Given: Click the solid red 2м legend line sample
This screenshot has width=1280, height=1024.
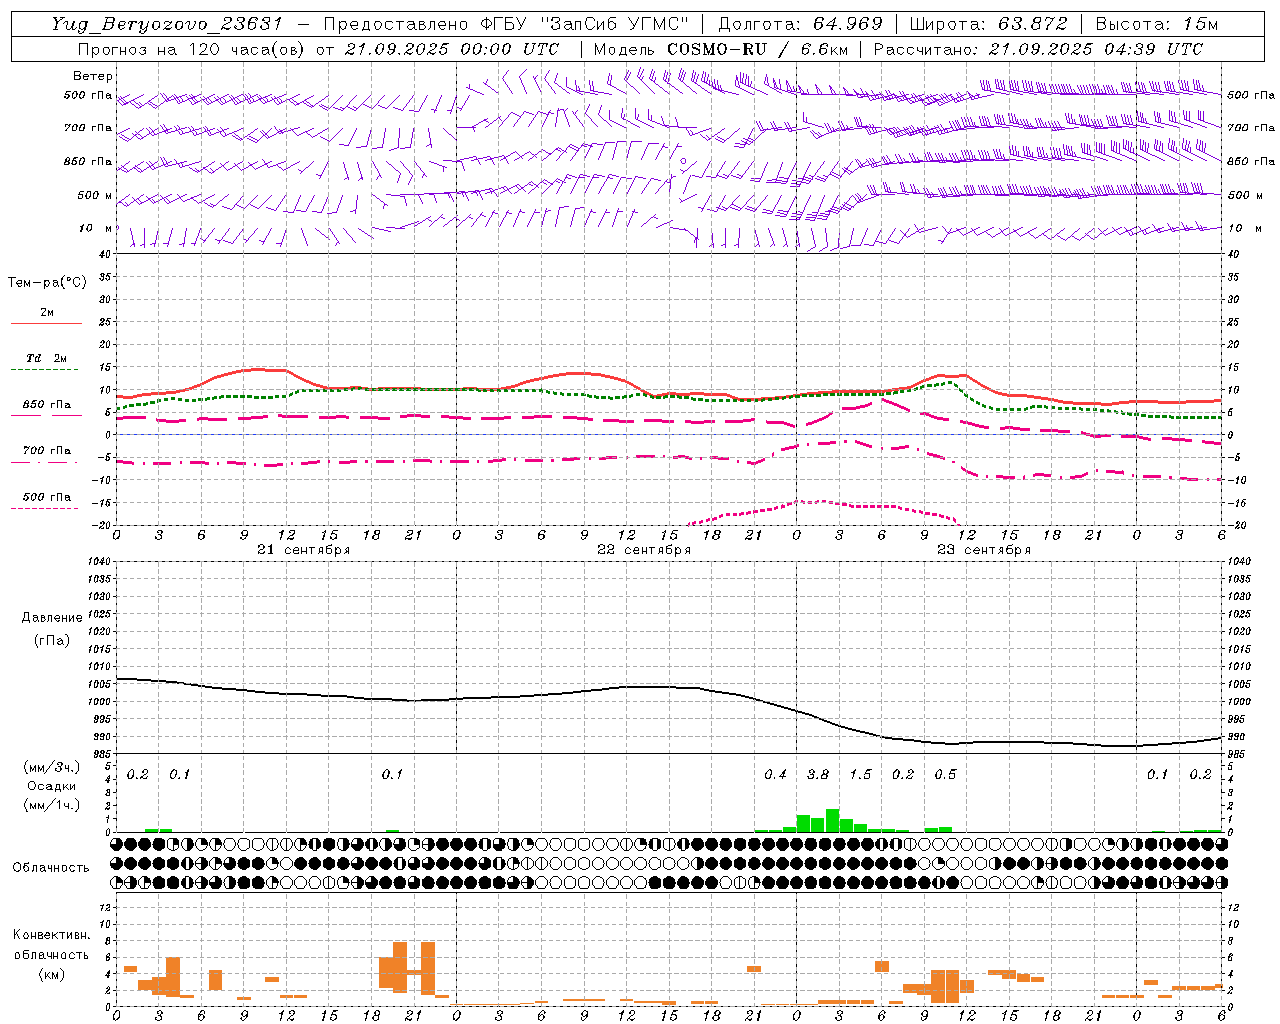Looking at the screenshot, I should coord(46,323).
